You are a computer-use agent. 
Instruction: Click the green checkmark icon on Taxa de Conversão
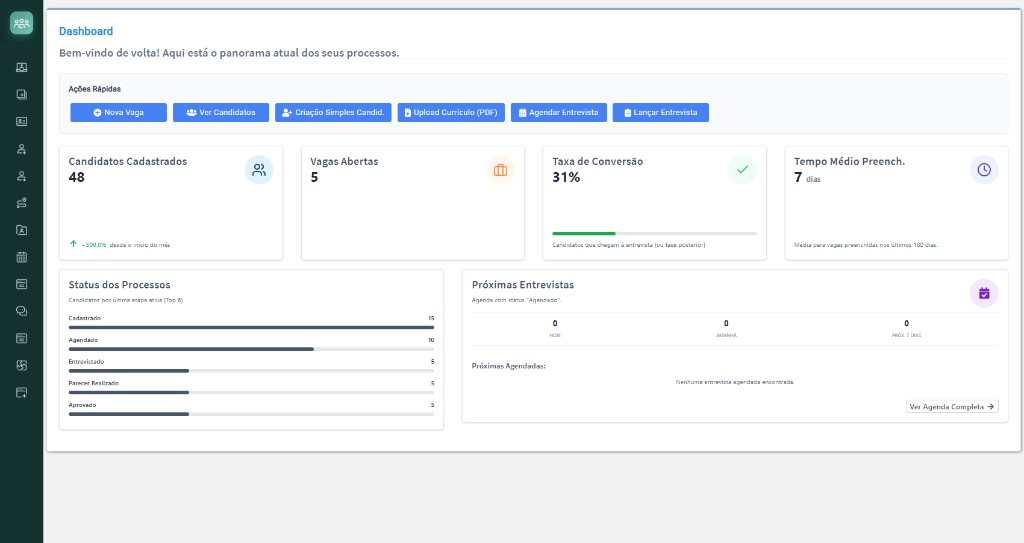743,170
